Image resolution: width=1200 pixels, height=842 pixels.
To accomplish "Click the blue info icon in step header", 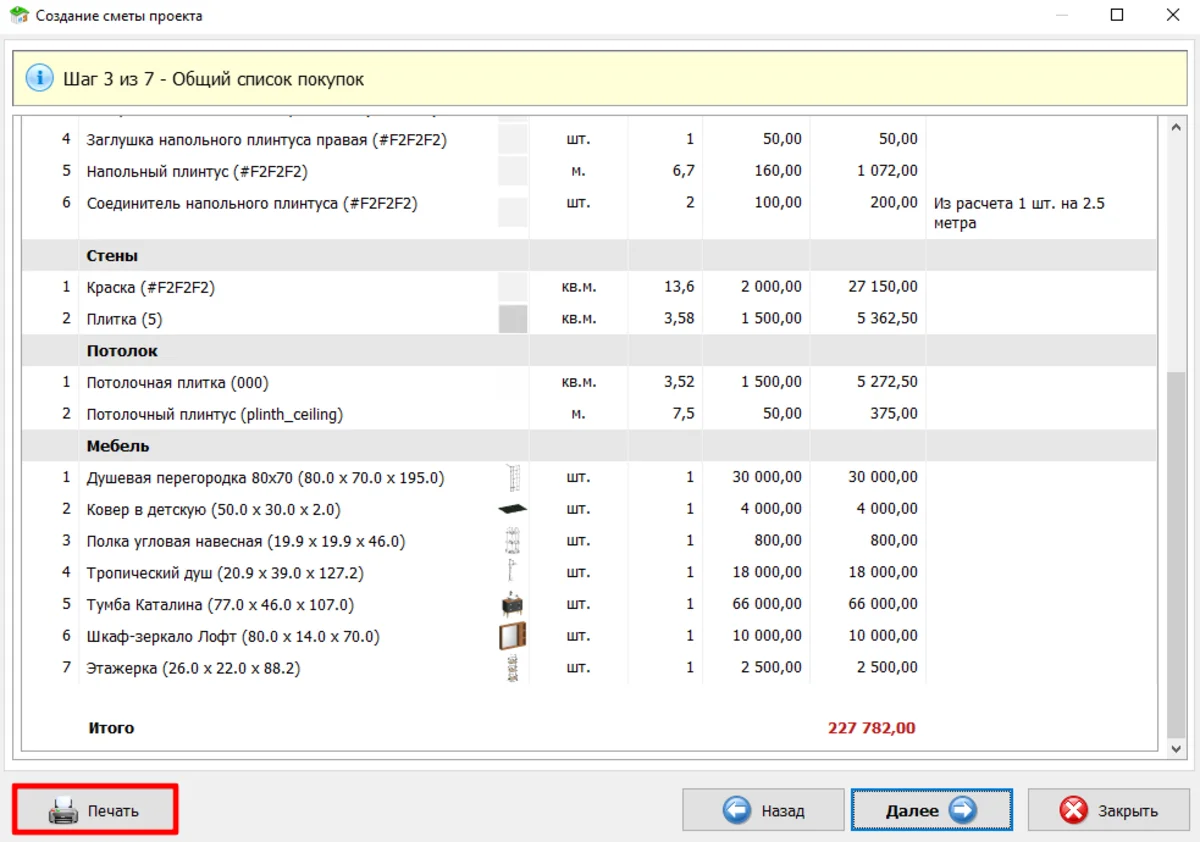I will (40, 78).
